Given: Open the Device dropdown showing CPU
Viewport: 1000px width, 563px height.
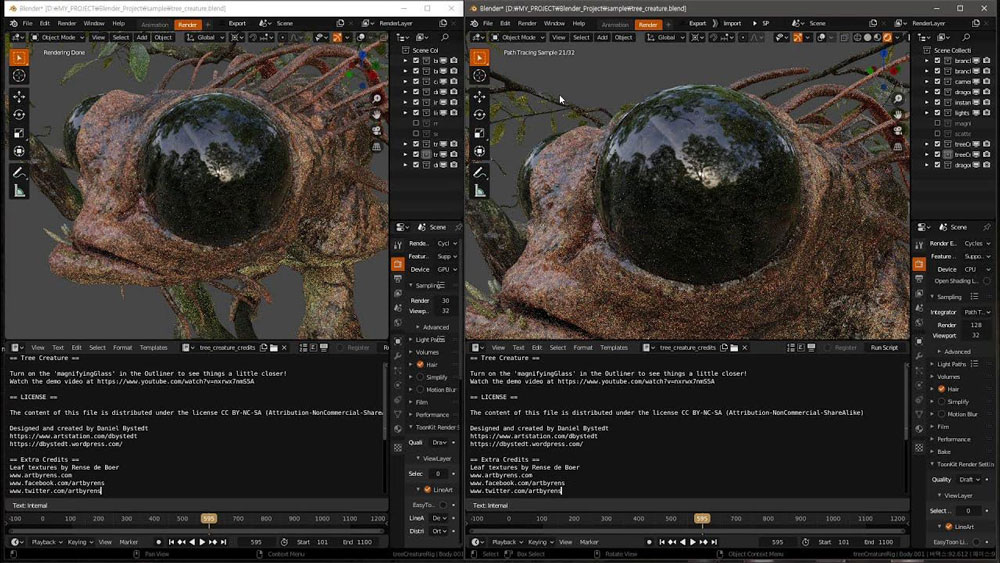Looking at the screenshot, I should tap(975, 269).
